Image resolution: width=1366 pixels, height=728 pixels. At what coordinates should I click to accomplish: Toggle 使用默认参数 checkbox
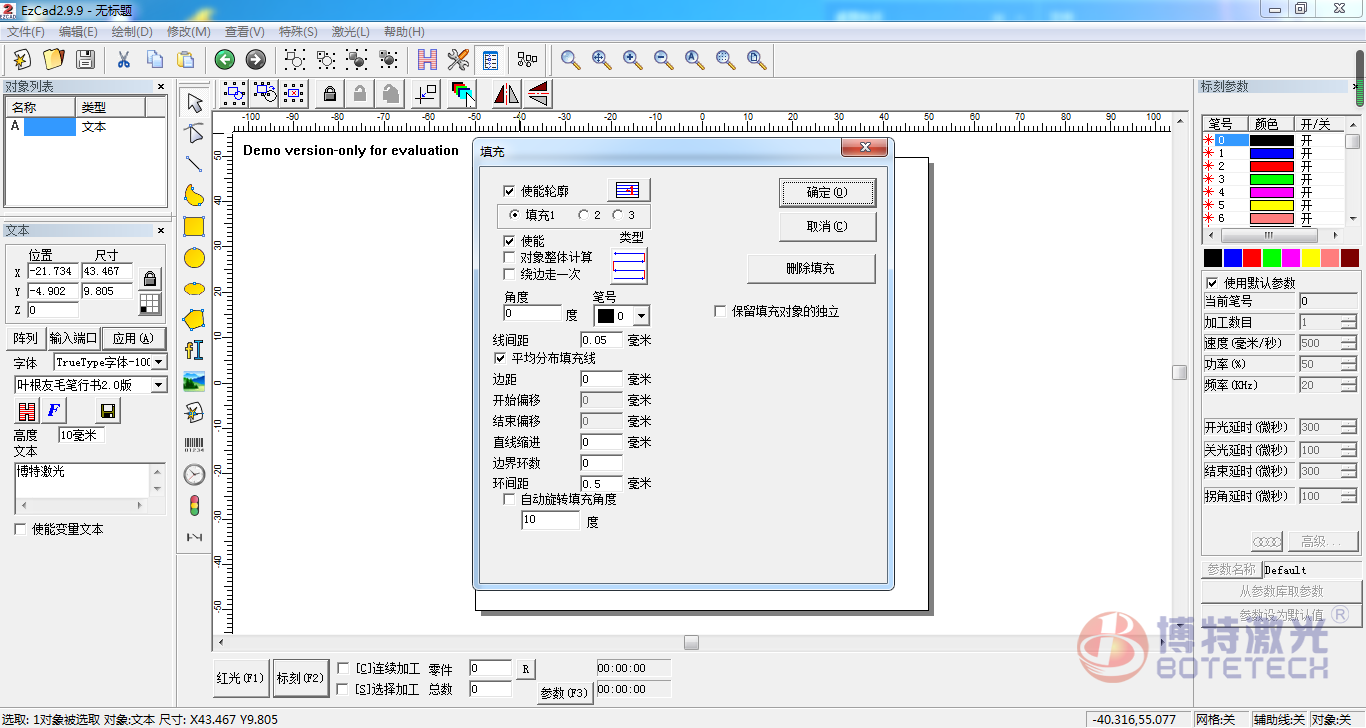(1213, 283)
